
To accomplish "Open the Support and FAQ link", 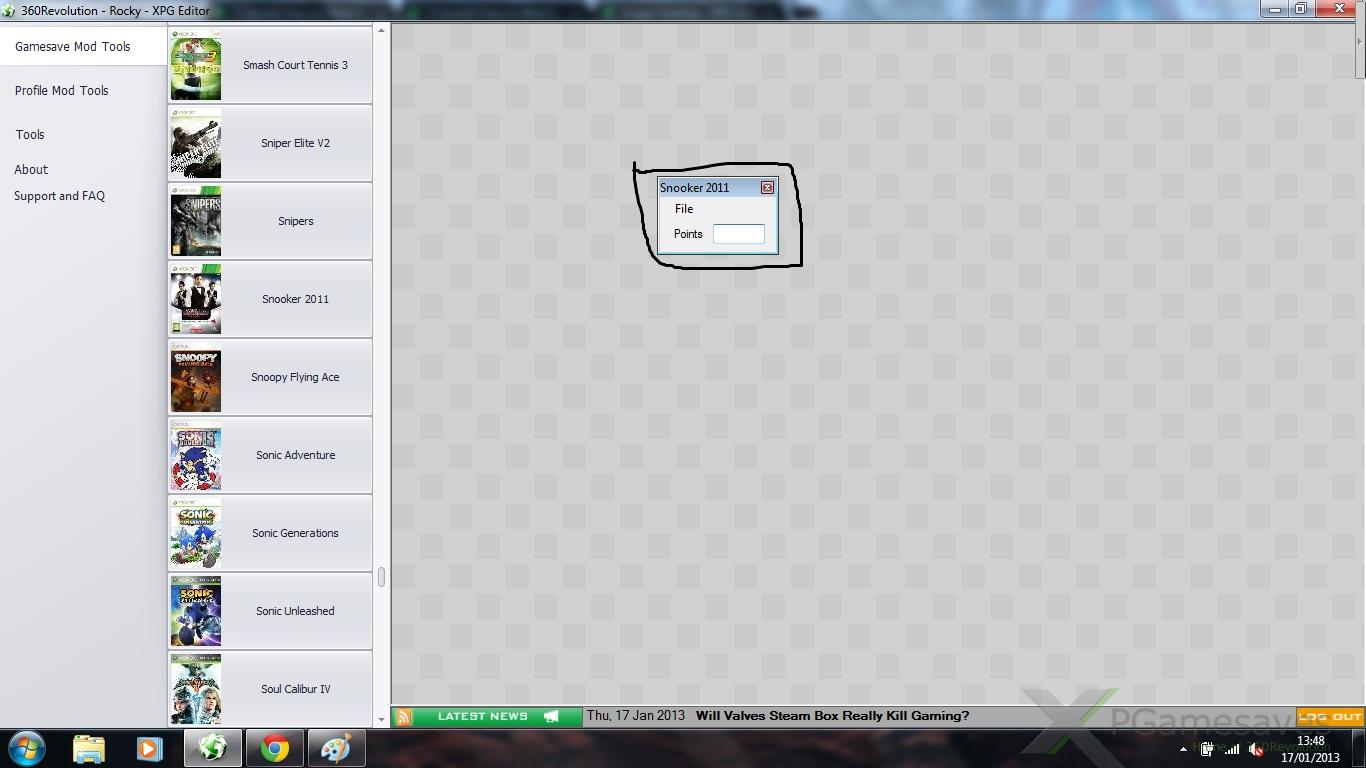I will click(59, 196).
